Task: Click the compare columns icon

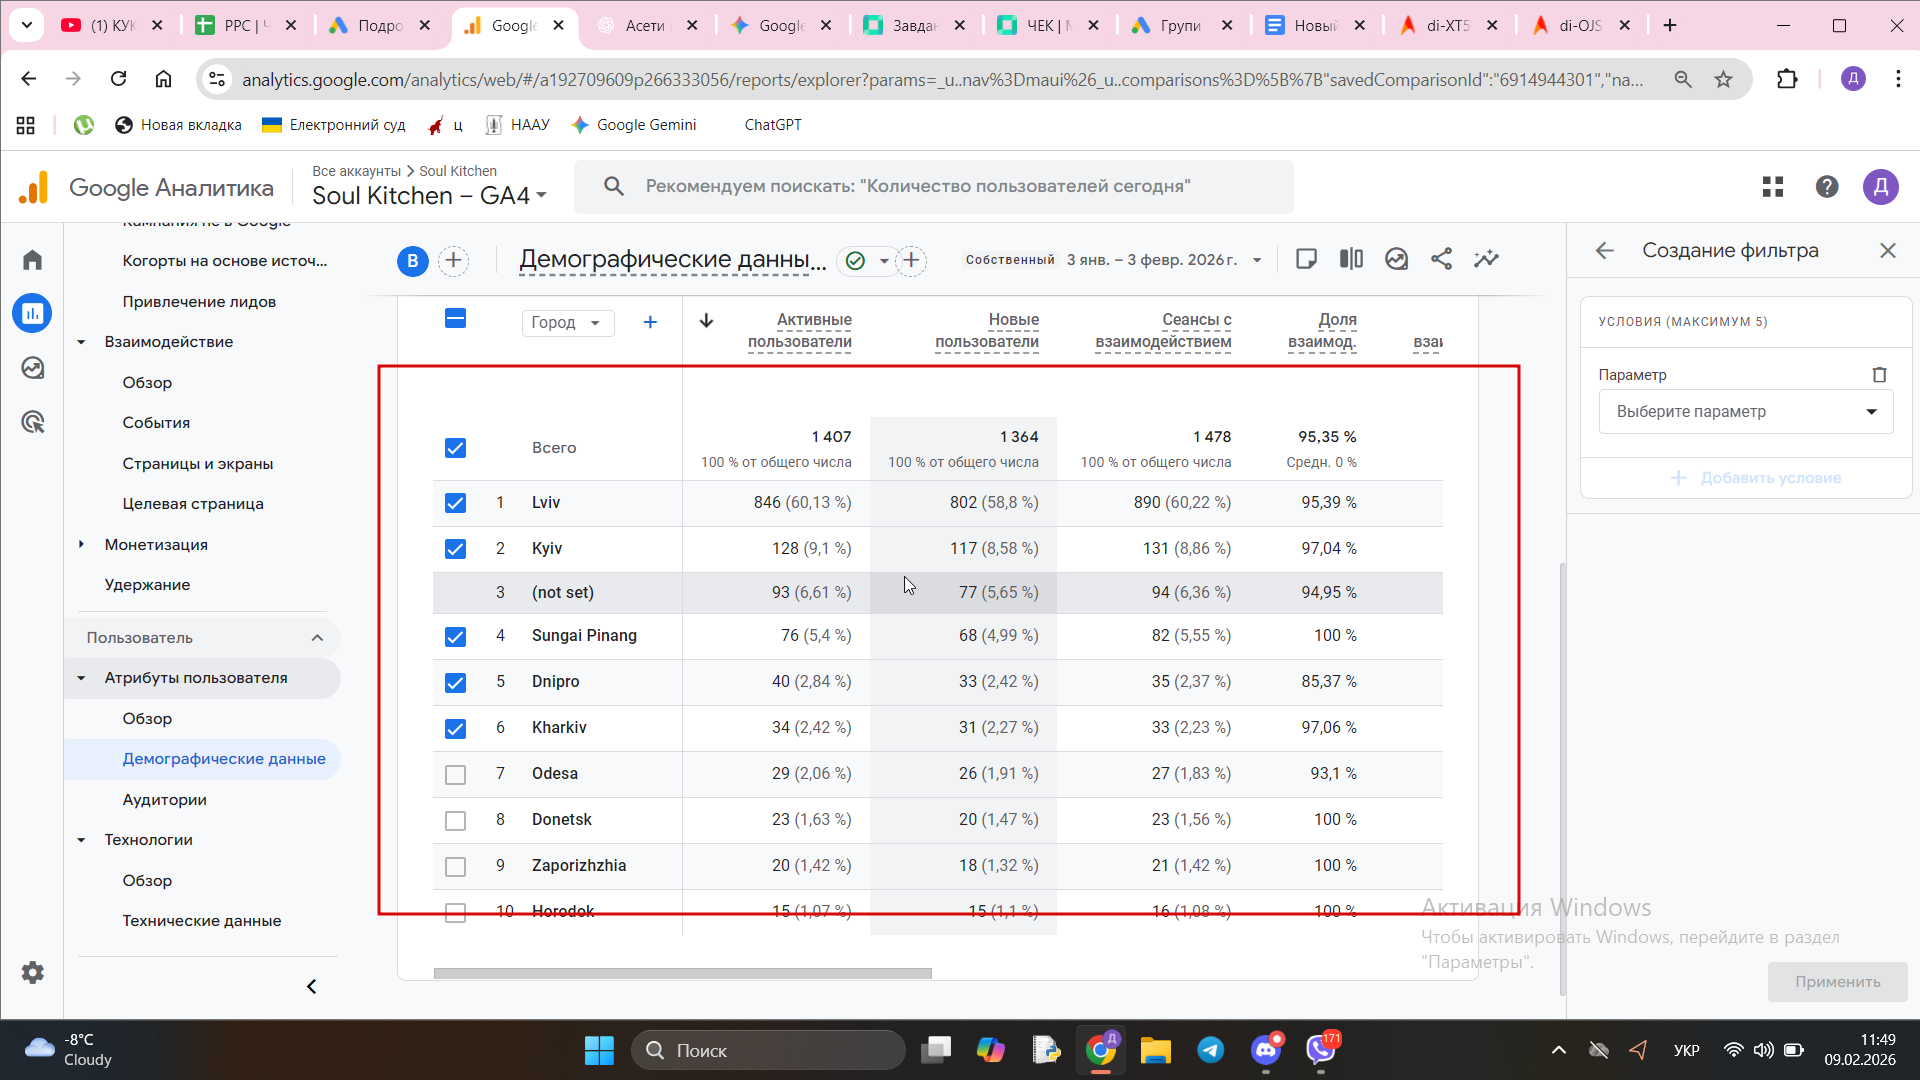Action: [1351, 259]
